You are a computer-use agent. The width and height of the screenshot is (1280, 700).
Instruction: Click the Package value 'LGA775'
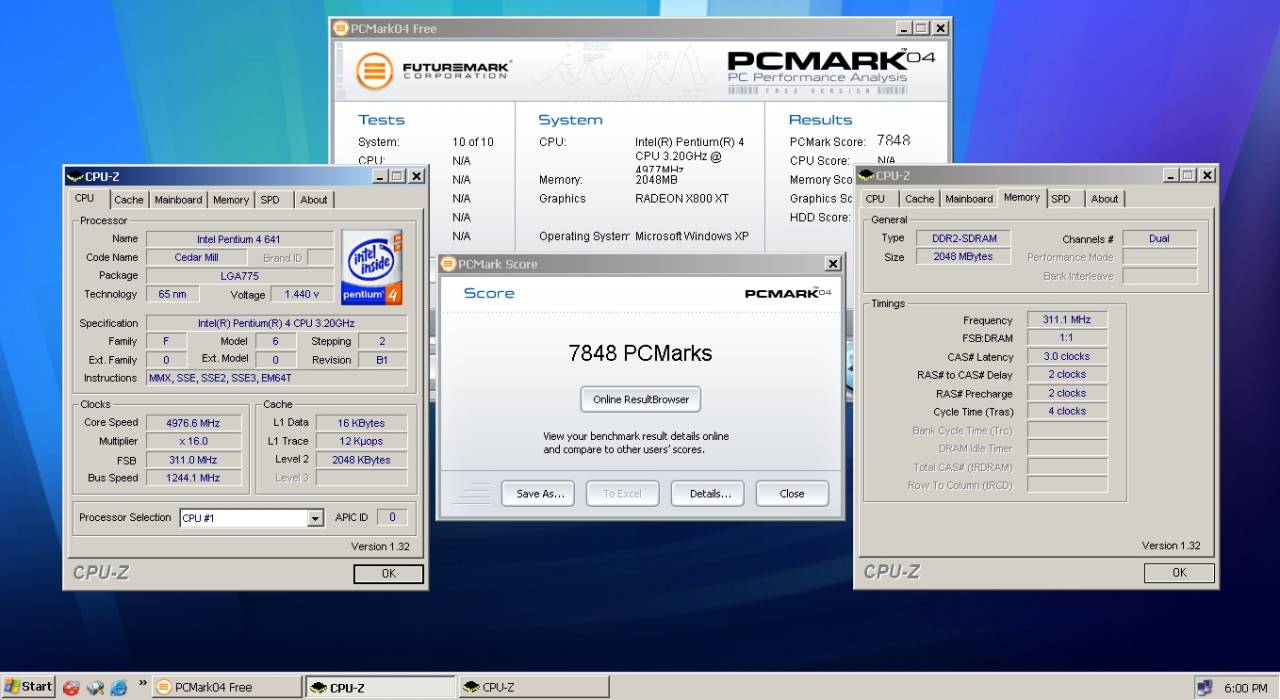coord(239,275)
